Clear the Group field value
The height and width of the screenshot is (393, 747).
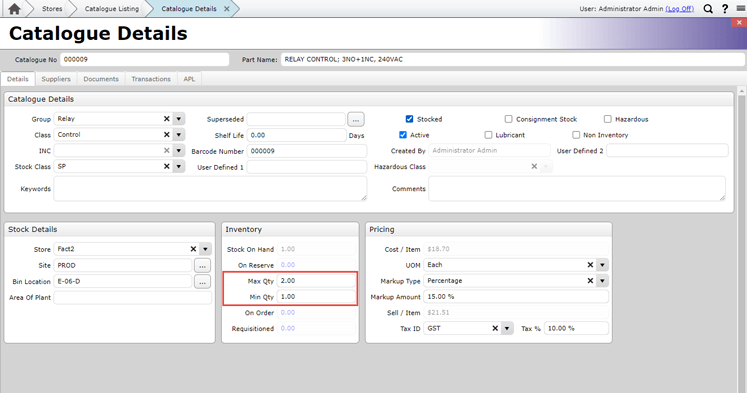coord(167,119)
